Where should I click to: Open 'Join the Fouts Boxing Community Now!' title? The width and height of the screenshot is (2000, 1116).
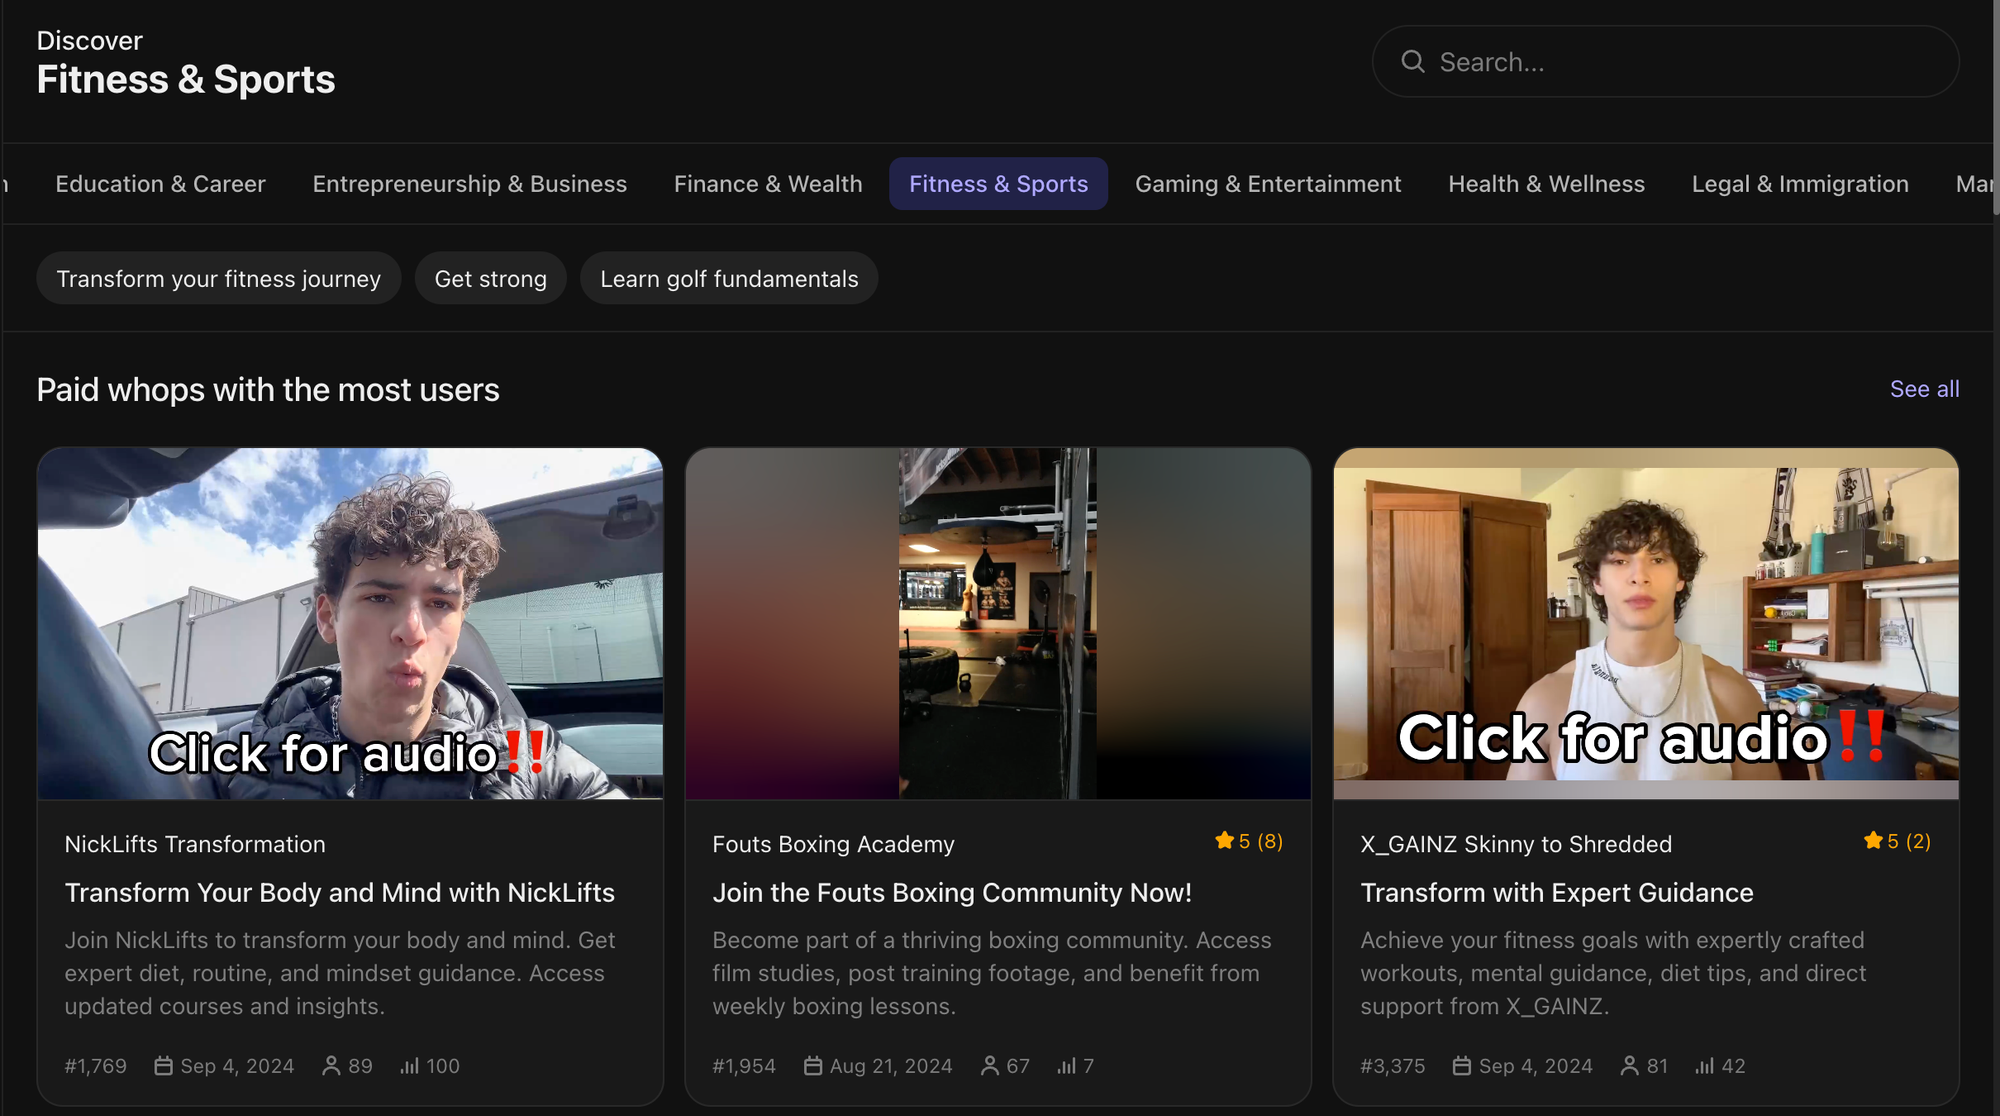pos(951,892)
